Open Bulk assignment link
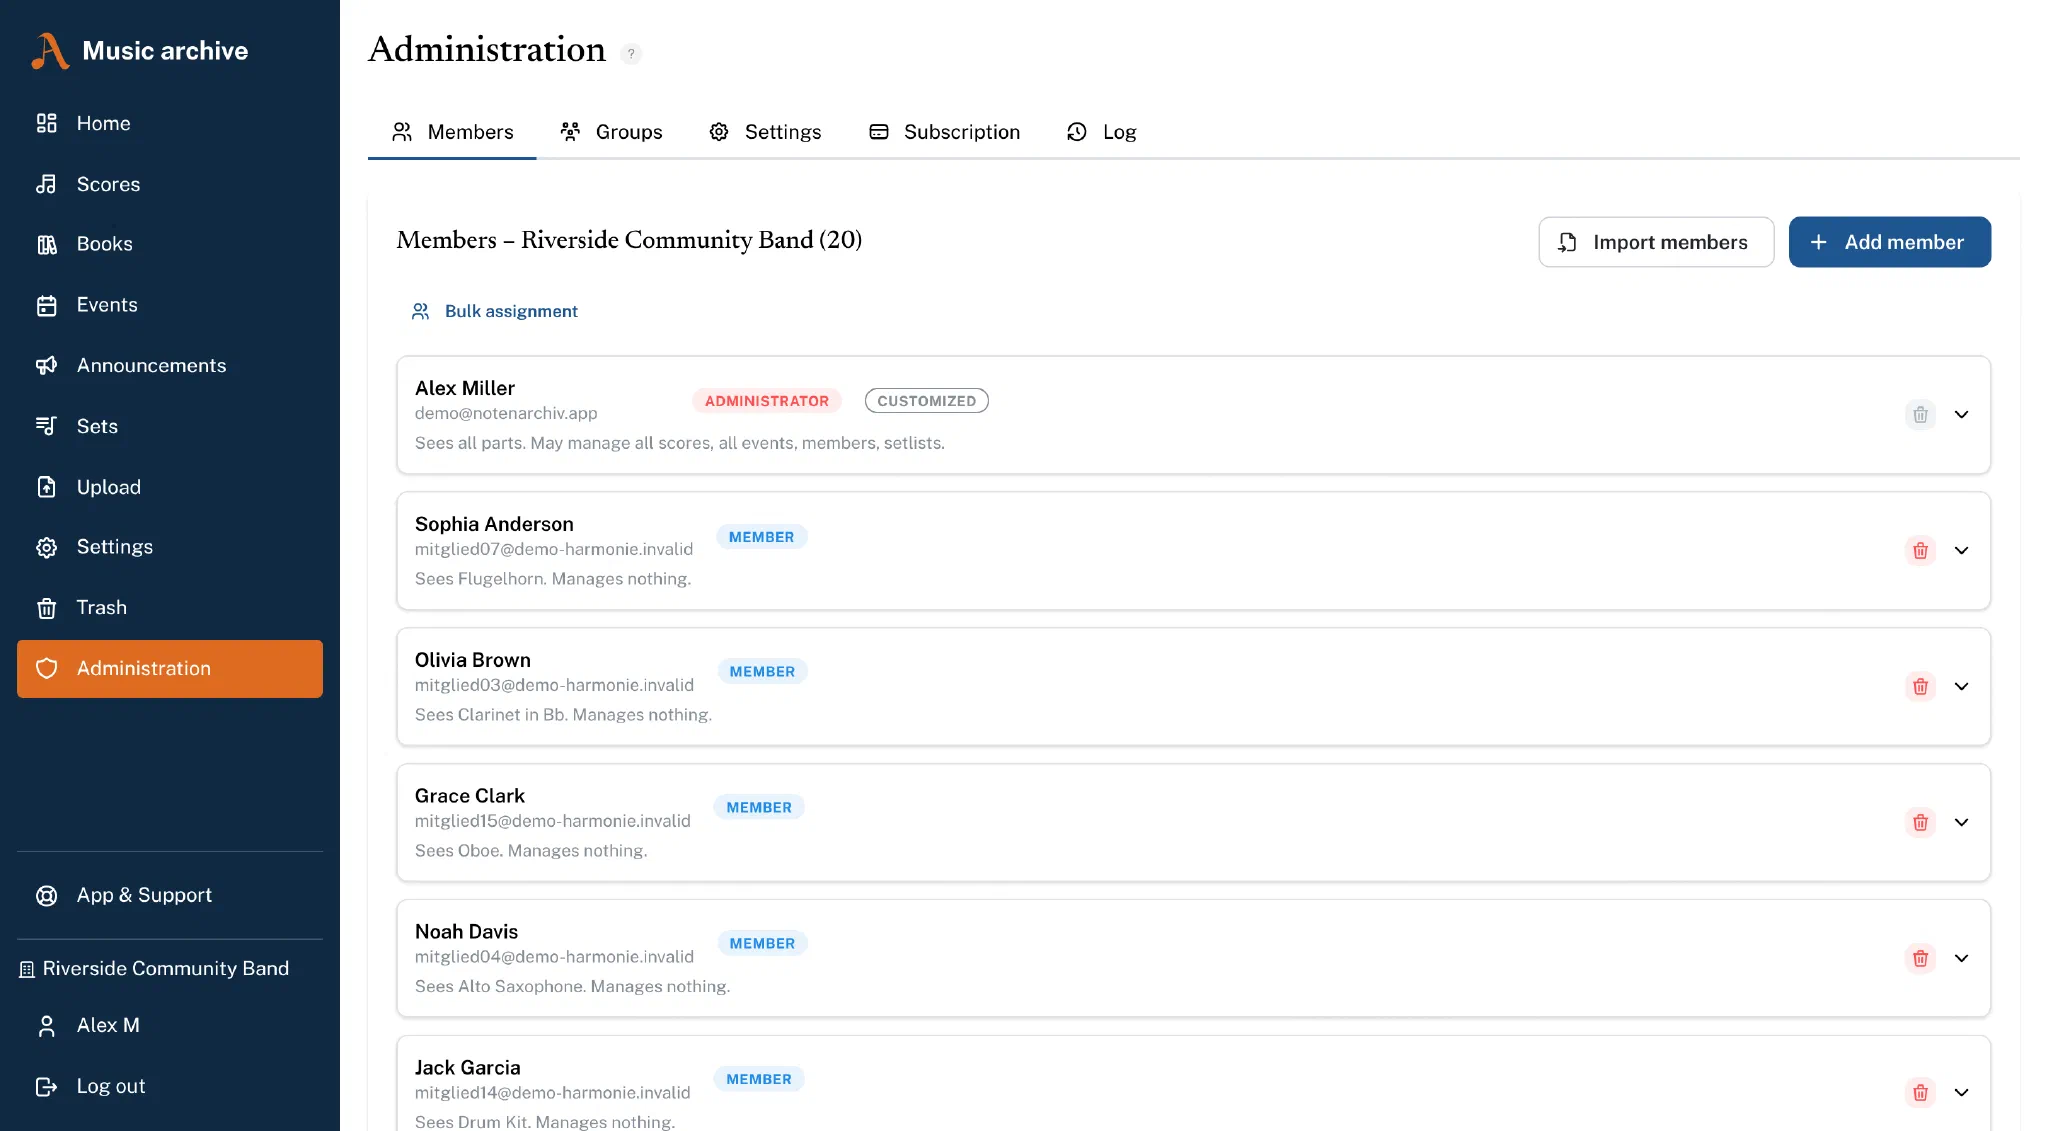Viewport: 2048px width, 1131px height. (494, 311)
